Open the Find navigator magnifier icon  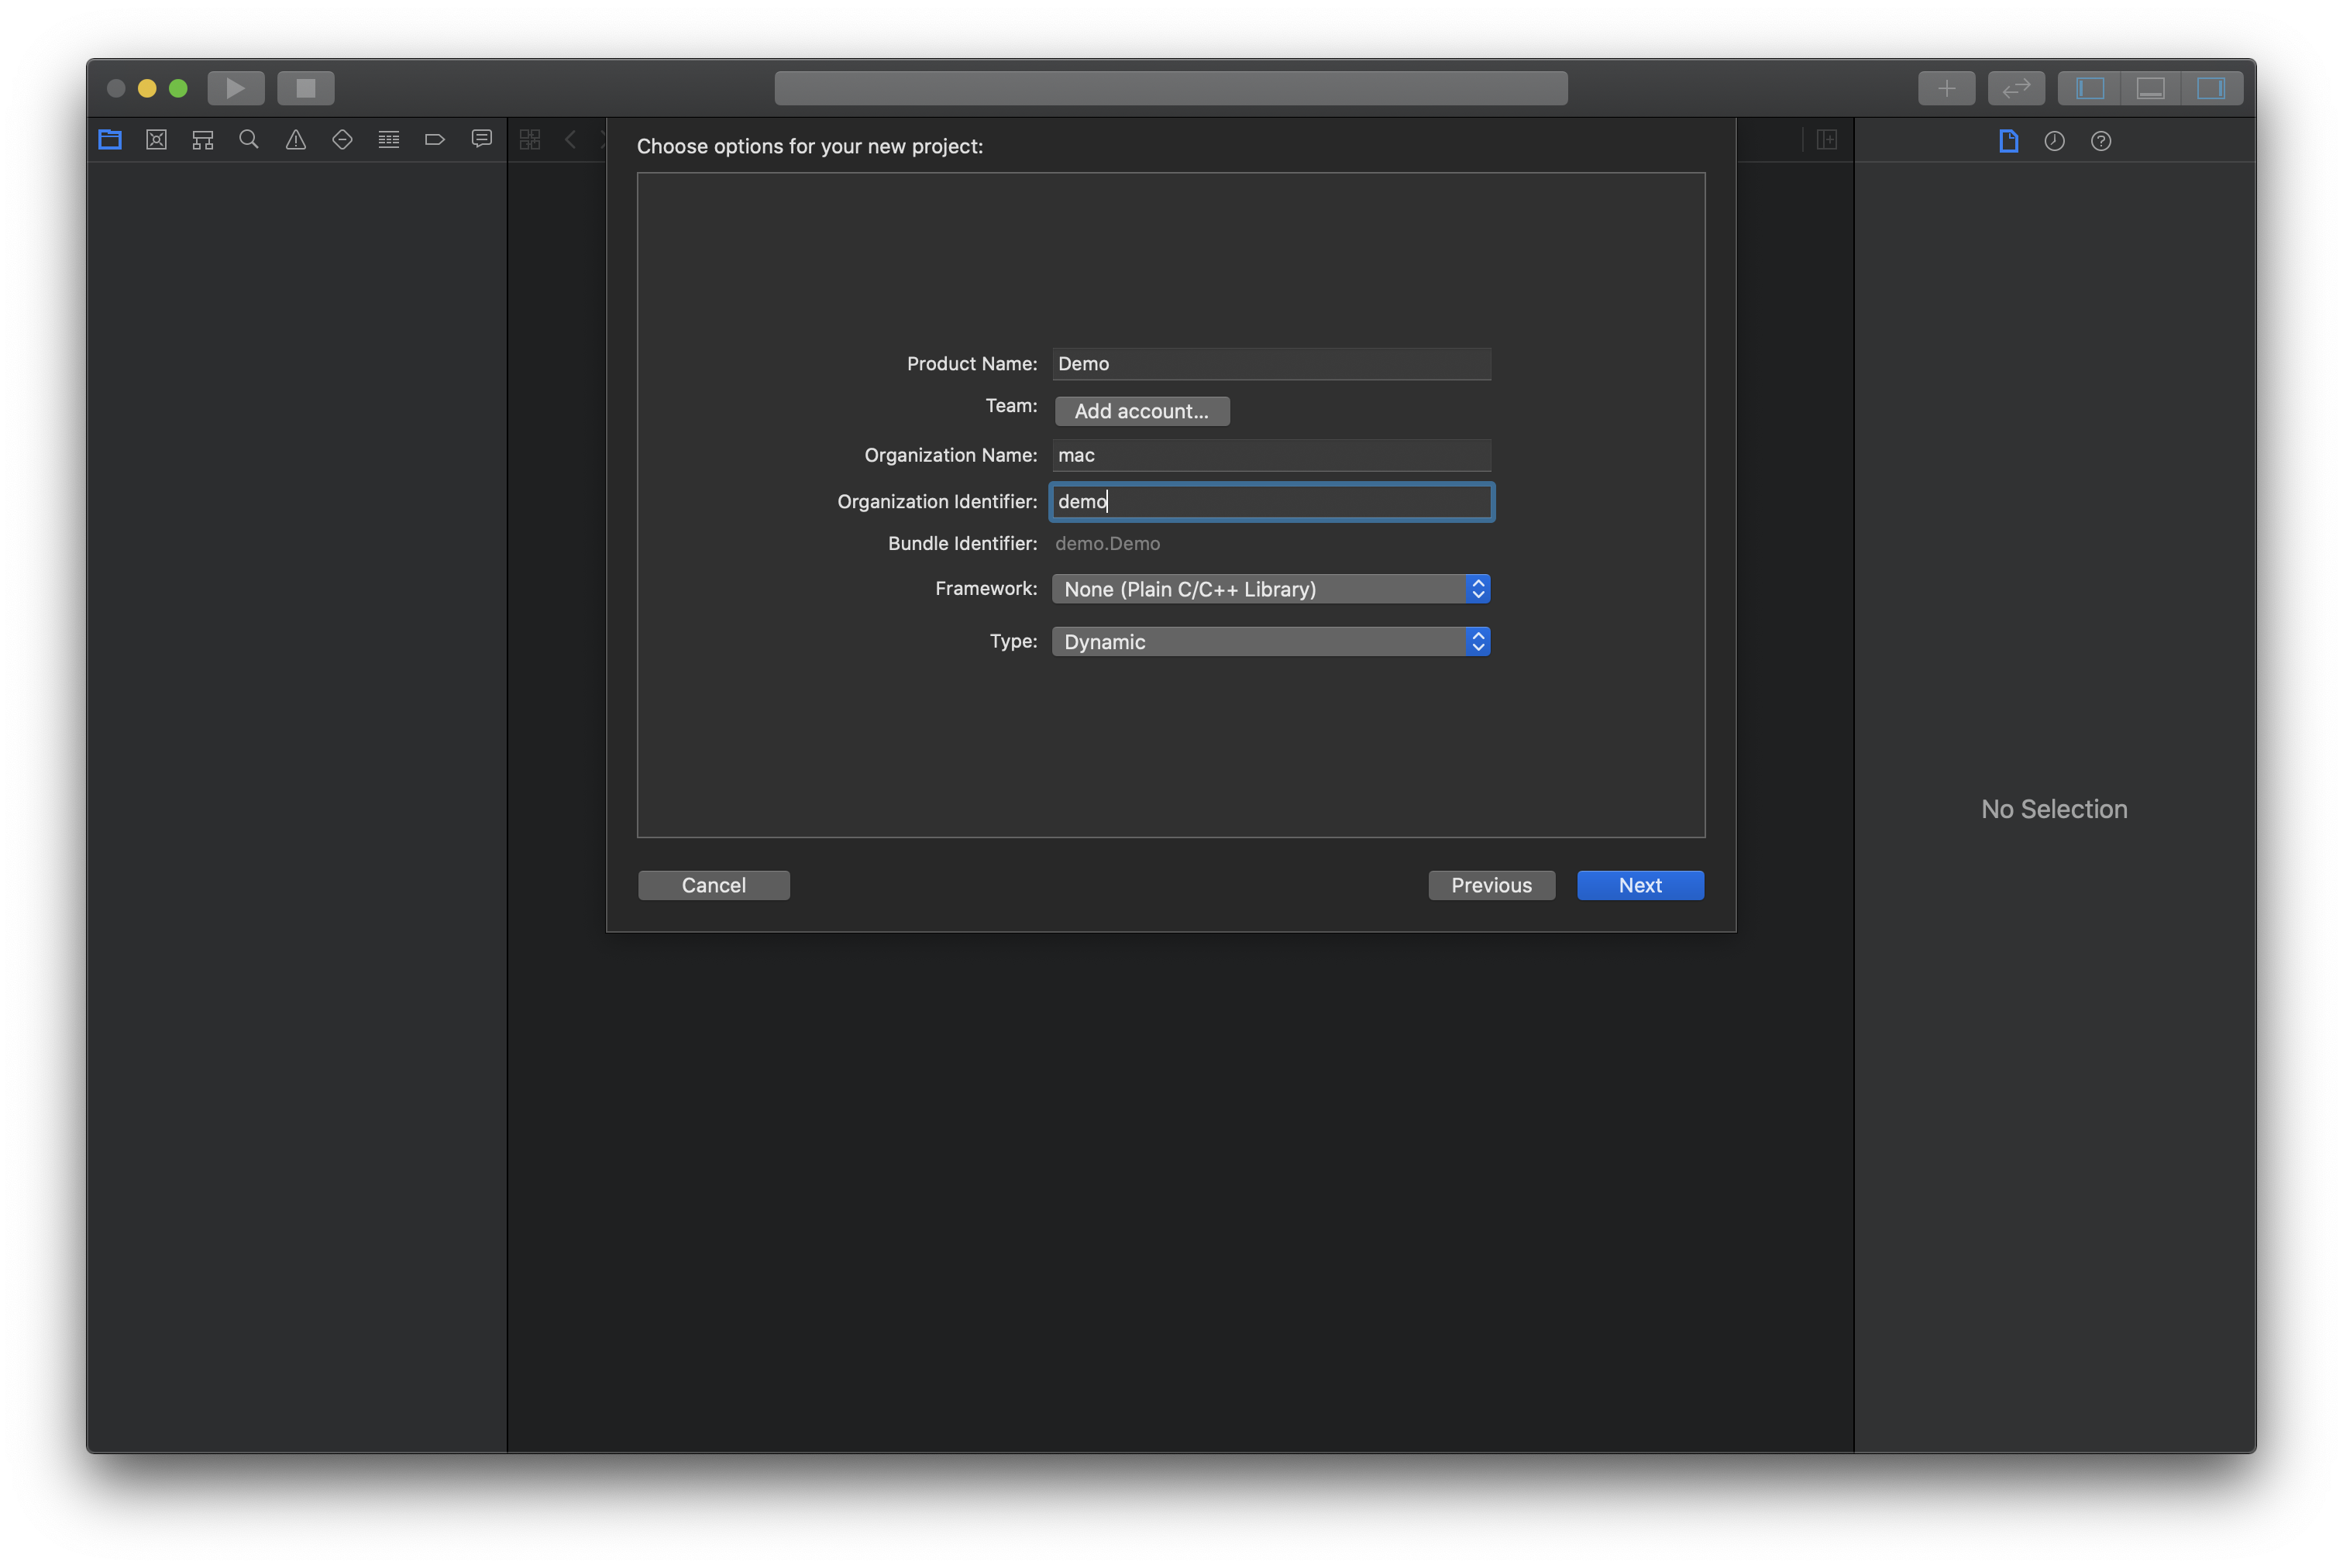pos(249,140)
